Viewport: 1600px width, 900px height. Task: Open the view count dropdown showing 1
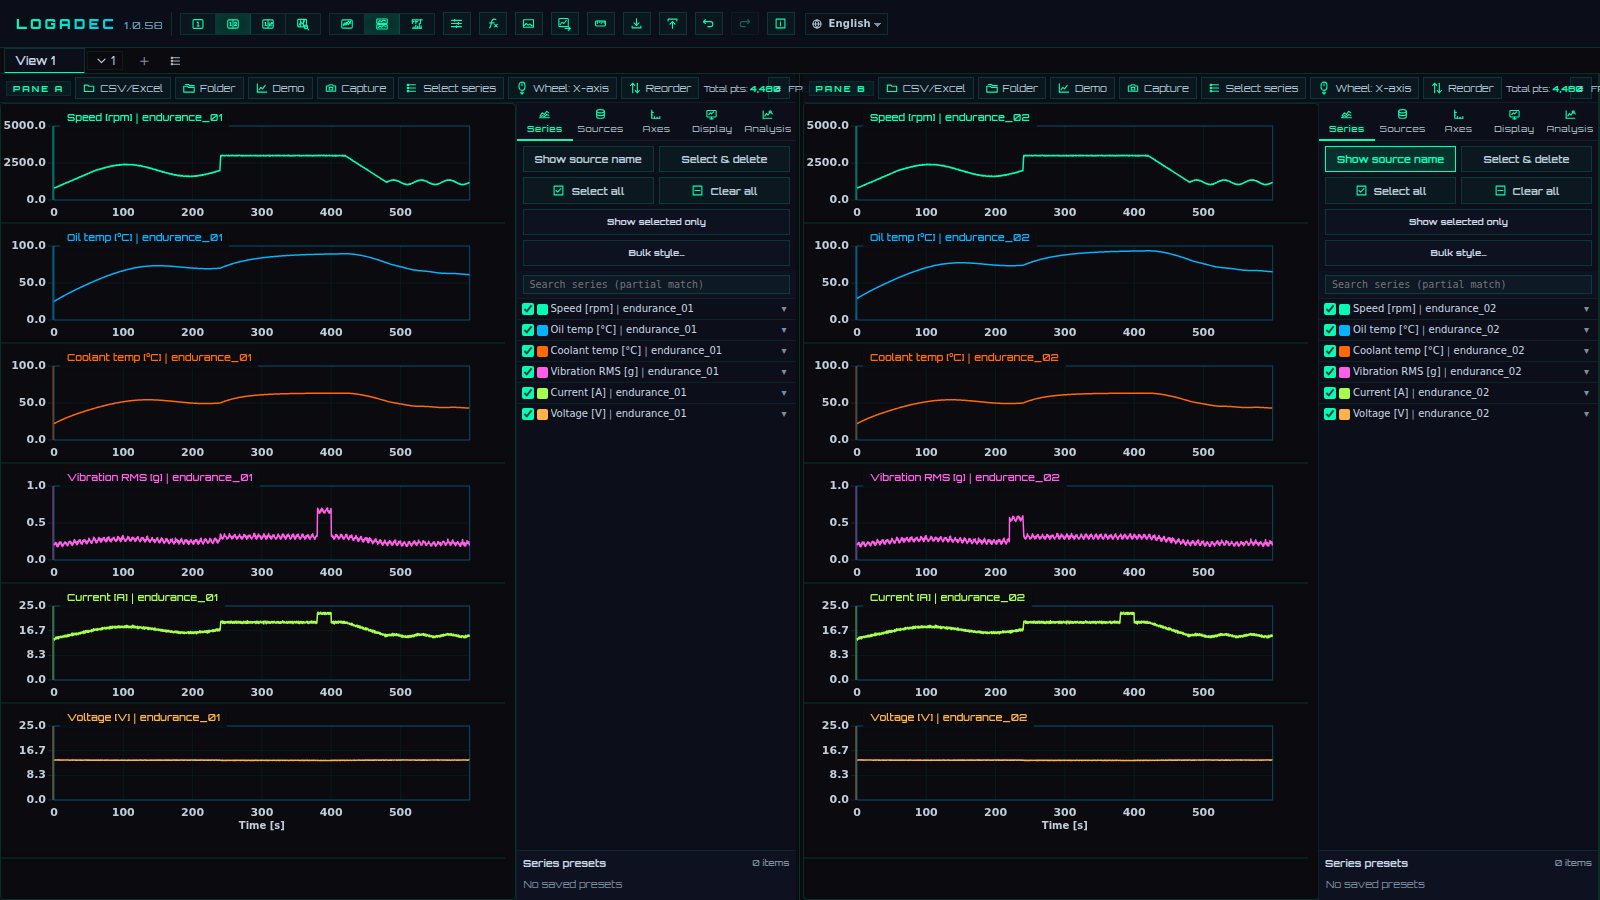(106, 61)
